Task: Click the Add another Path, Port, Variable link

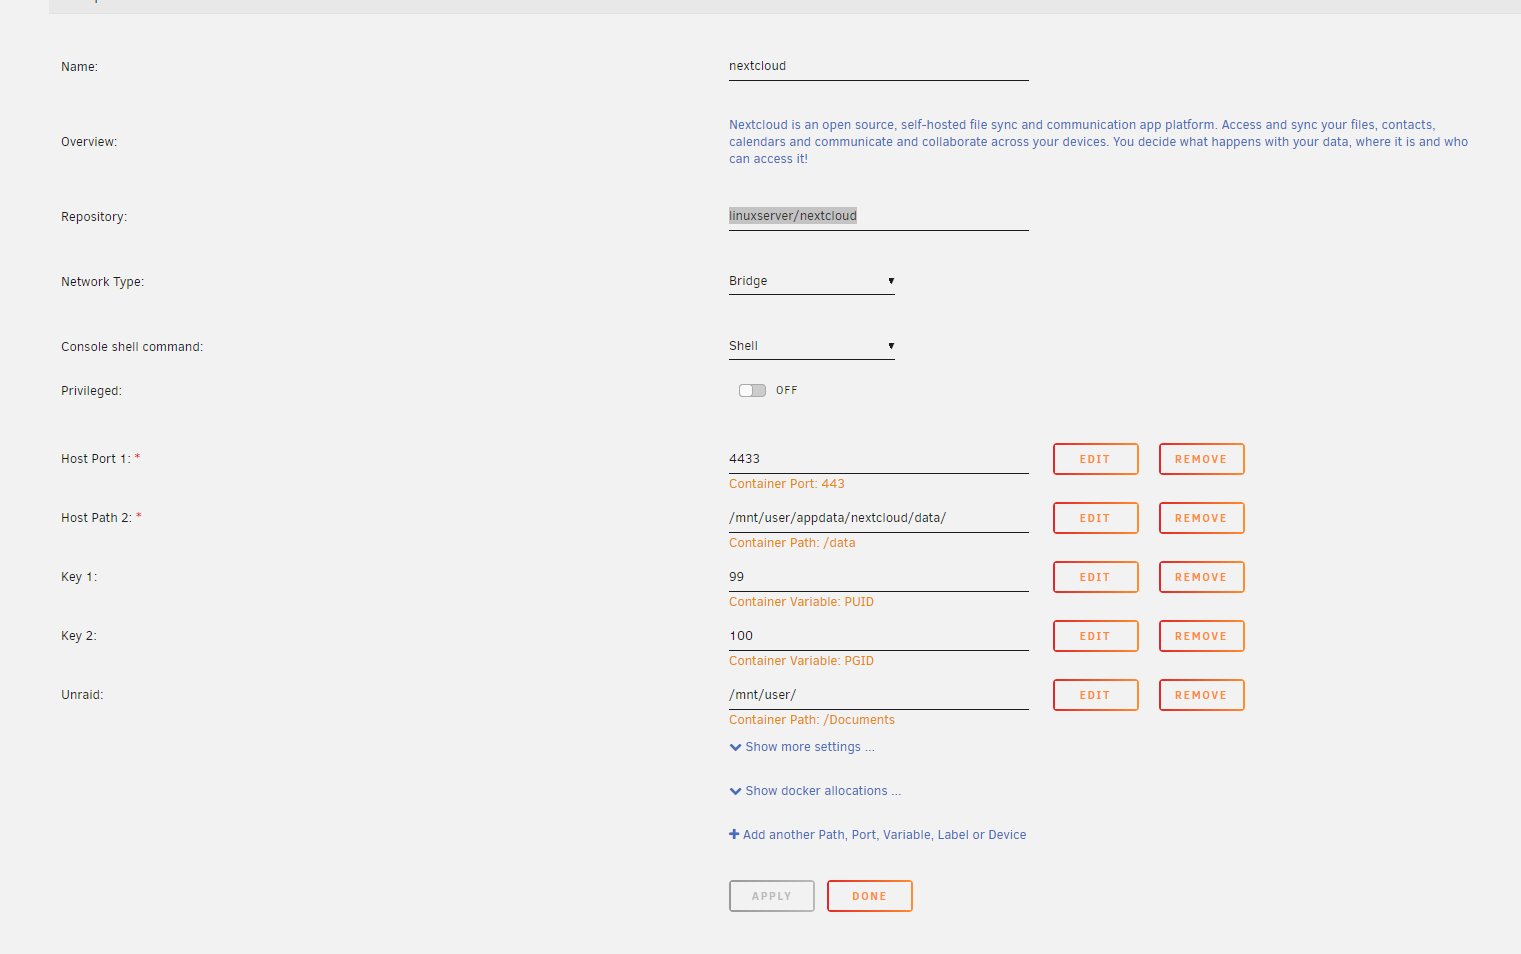Action: (884, 835)
